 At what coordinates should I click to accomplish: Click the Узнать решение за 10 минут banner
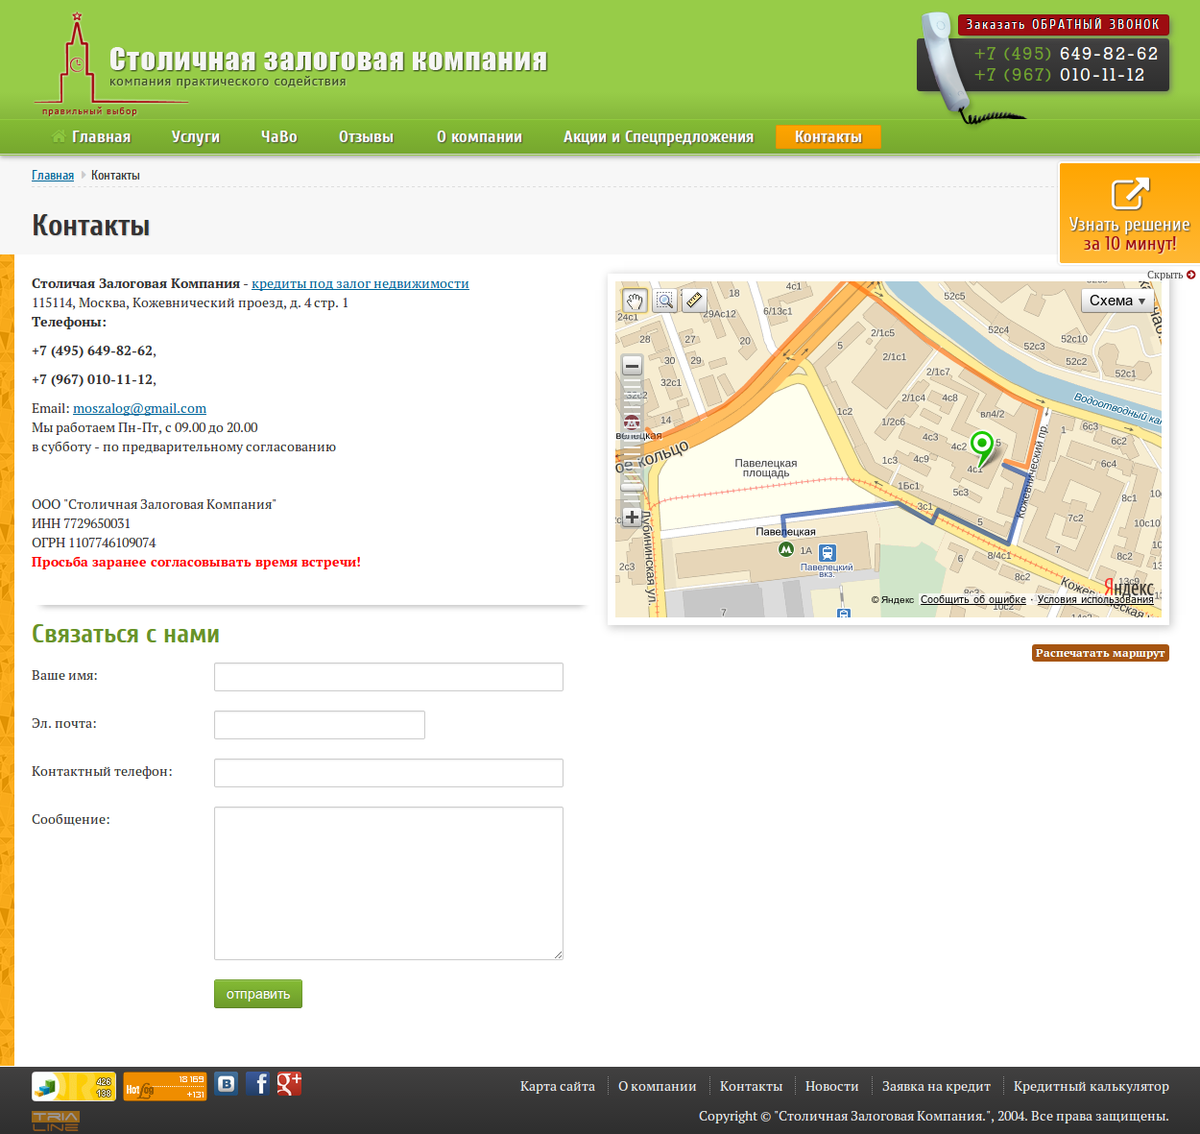click(x=1129, y=214)
